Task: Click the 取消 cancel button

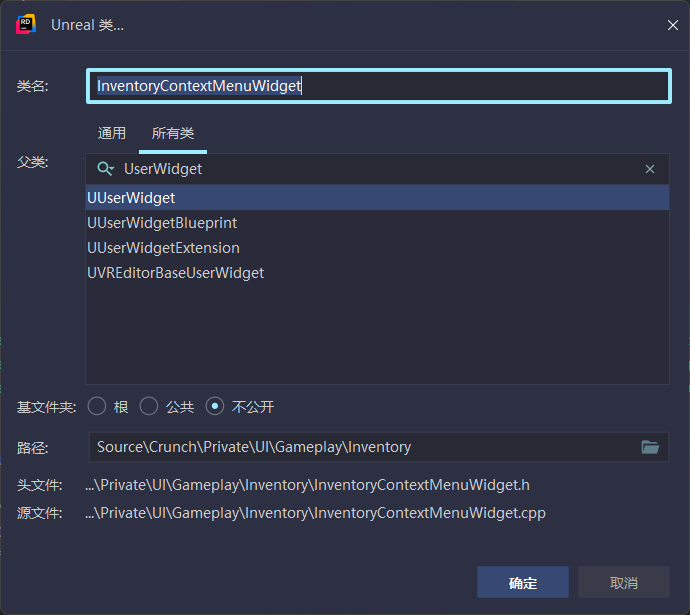Action: click(x=624, y=582)
